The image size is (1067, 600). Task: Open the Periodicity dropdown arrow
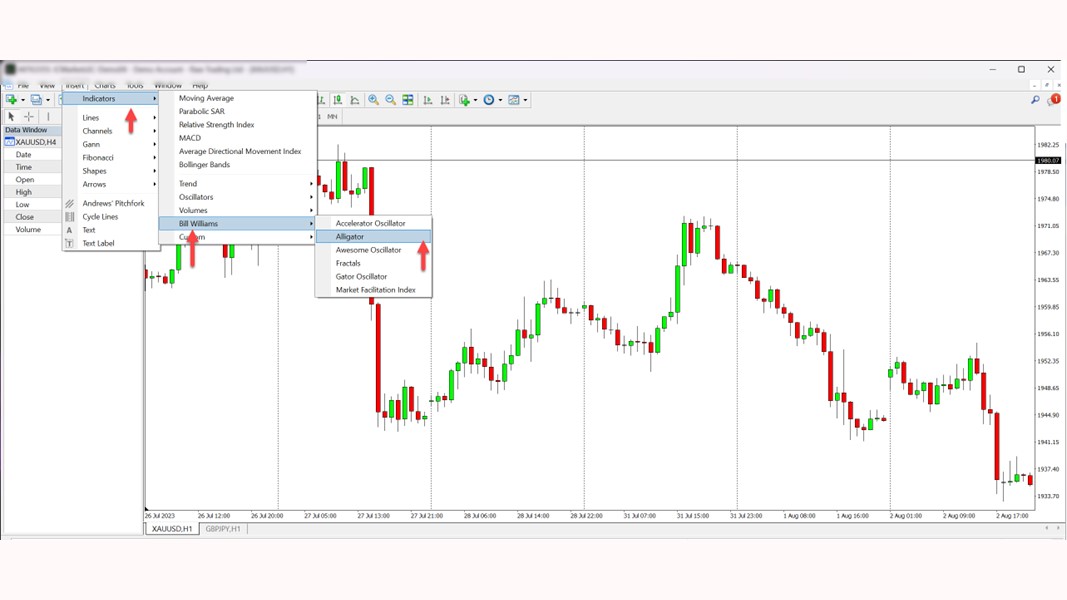500,101
